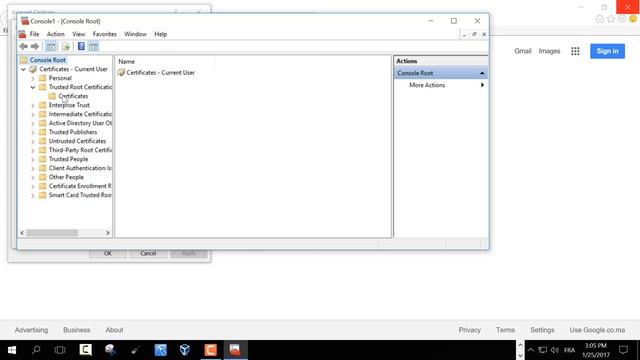Click the Back arrow in MMC toolbar
Viewport: 640px width, 360px height.
coord(24,47)
